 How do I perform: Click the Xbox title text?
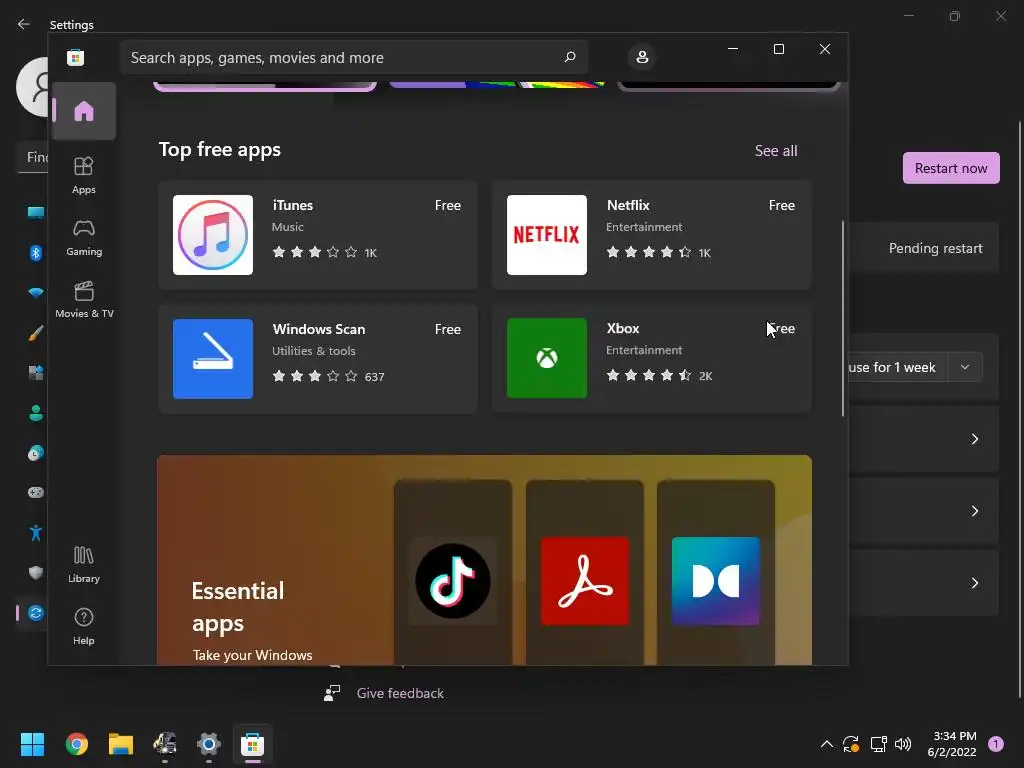click(622, 328)
